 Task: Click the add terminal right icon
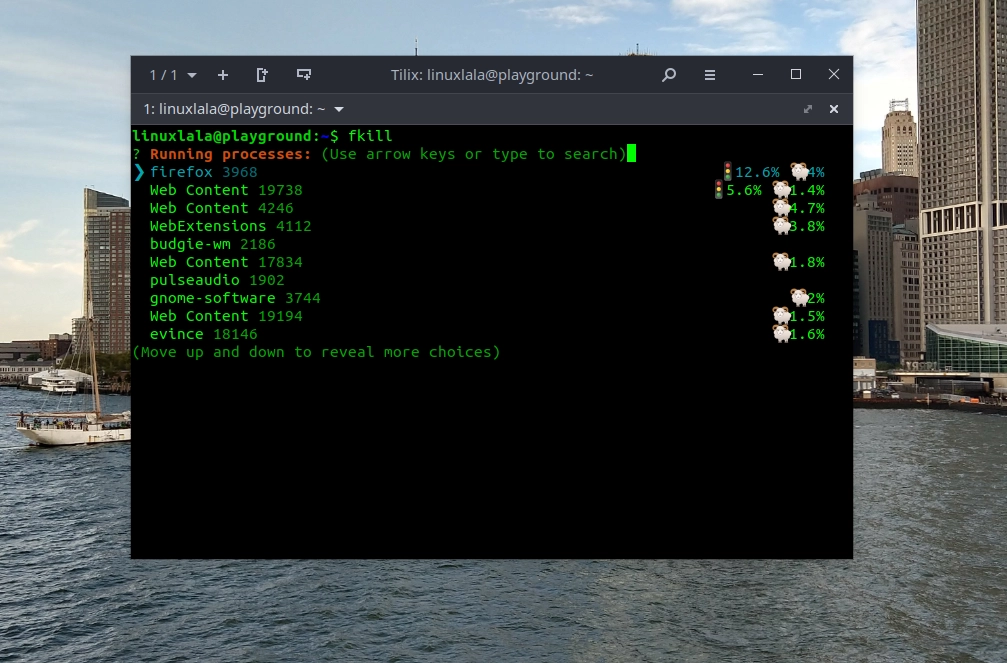262,75
